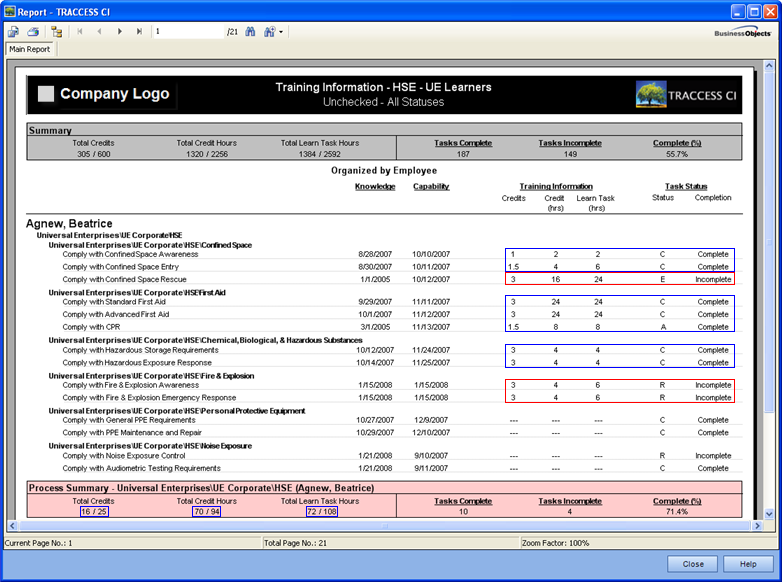
Task: Click the window title bar app icon
Action: point(10,11)
